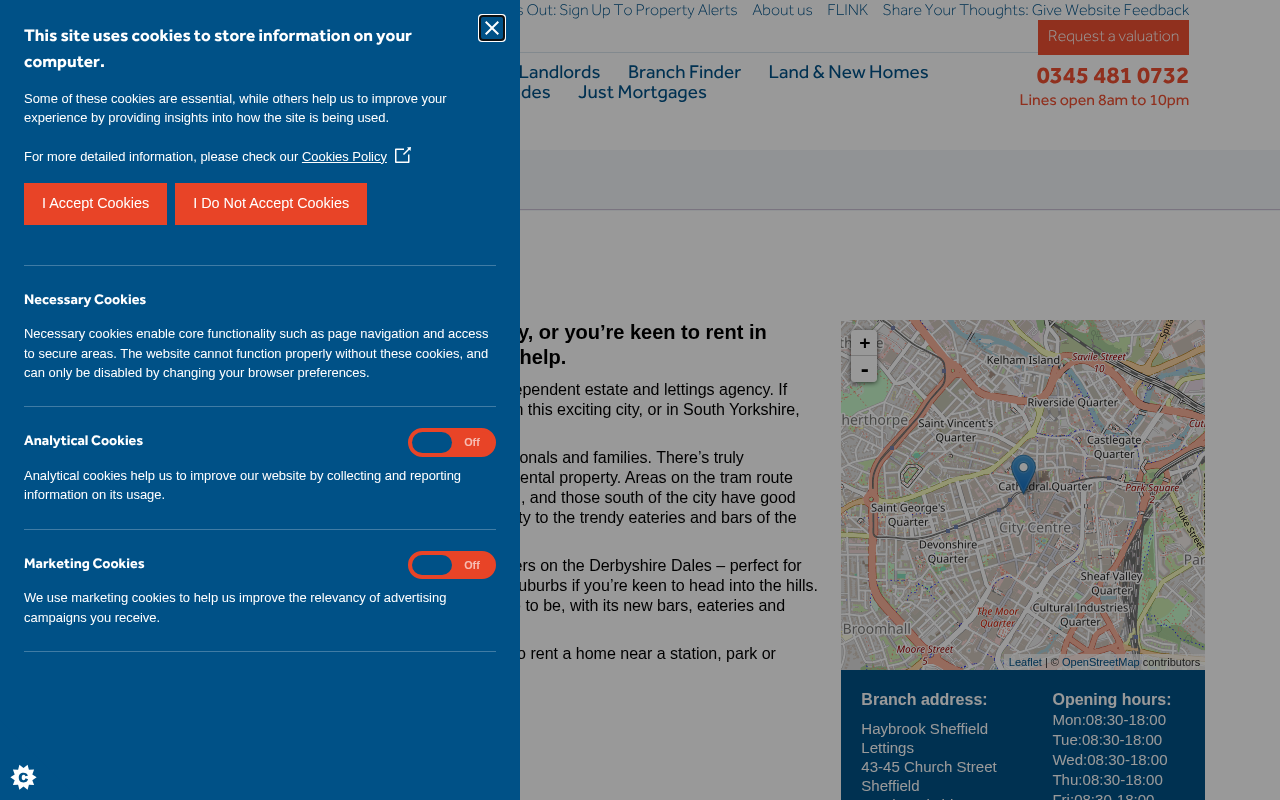This screenshot has width=1280, height=800.
Task: Enable Analytical Cookies toggle
Action: point(452,442)
